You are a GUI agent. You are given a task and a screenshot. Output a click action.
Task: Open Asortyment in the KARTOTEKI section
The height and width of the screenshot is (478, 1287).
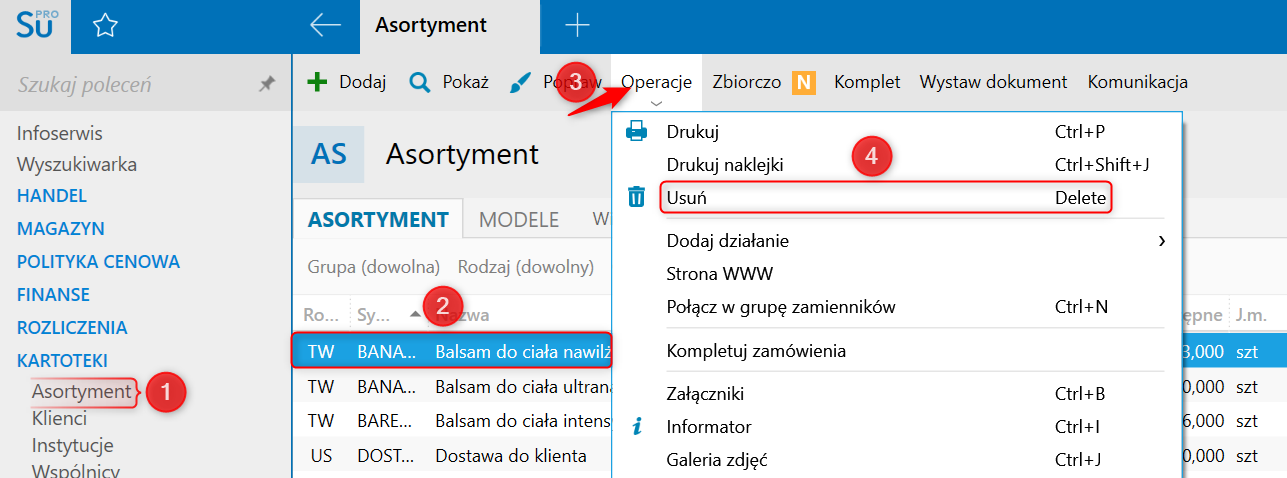[x=81, y=391]
